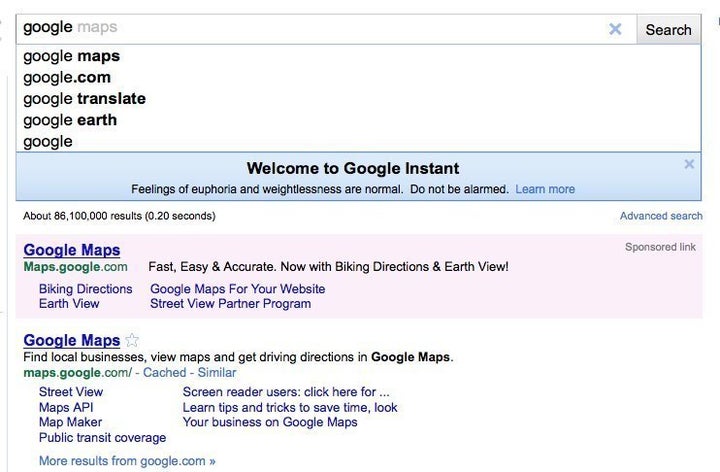Open the Street View sitelink
This screenshot has height=472, width=720.
pos(71,392)
